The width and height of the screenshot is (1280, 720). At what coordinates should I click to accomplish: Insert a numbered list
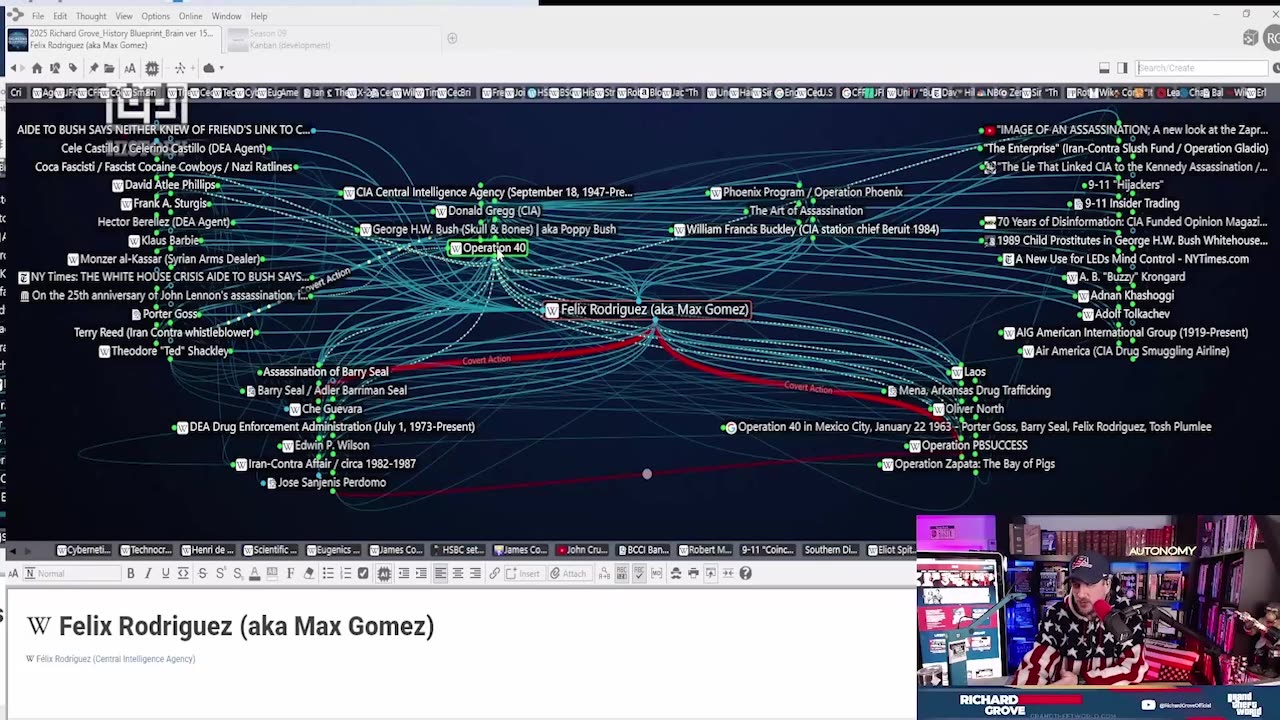(x=347, y=573)
